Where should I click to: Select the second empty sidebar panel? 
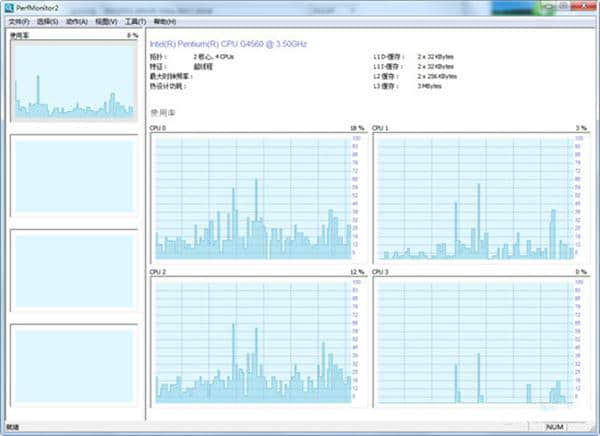(x=72, y=177)
